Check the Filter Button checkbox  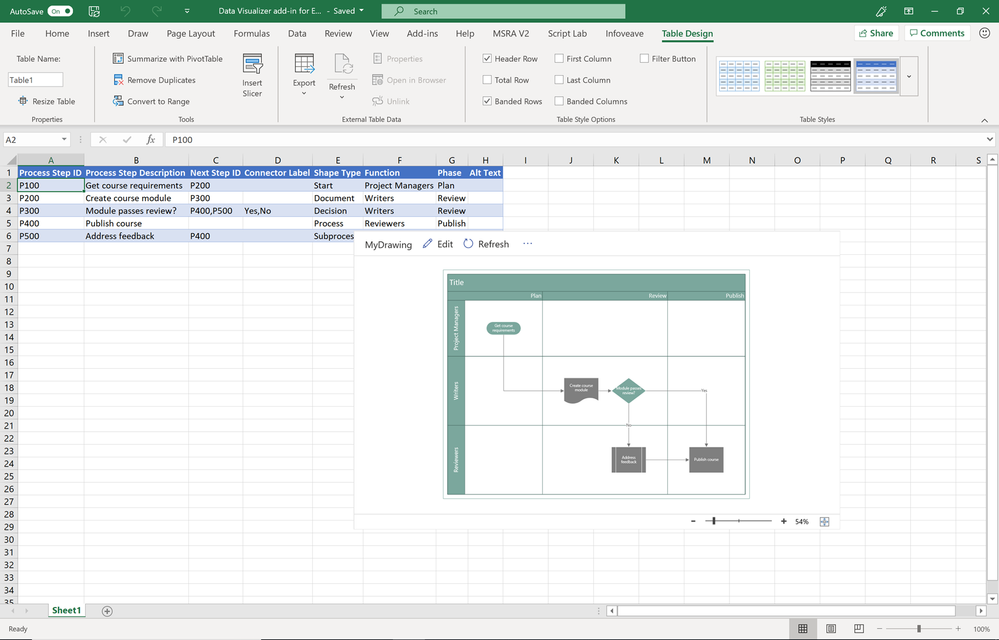click(644, 59)
